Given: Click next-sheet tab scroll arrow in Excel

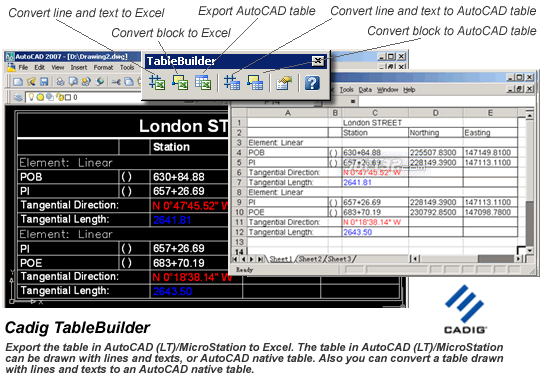Looking at the screenshot, I should (x=251, y=259).
